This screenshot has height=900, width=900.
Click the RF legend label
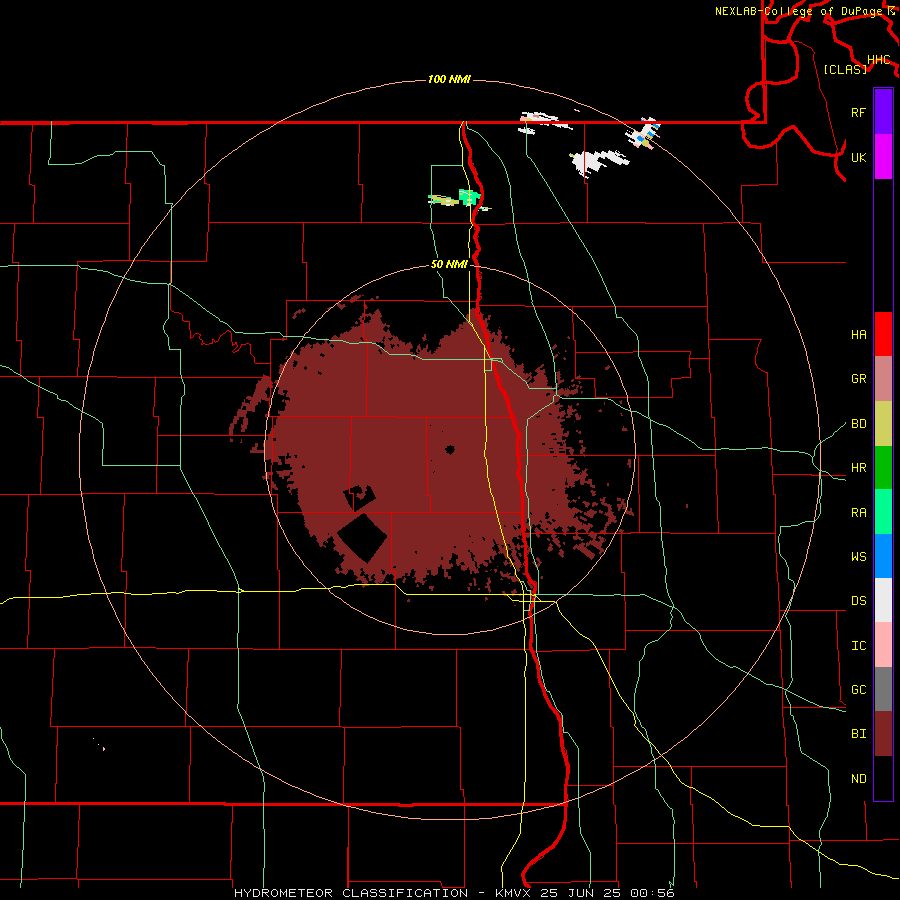click(858, 112)
